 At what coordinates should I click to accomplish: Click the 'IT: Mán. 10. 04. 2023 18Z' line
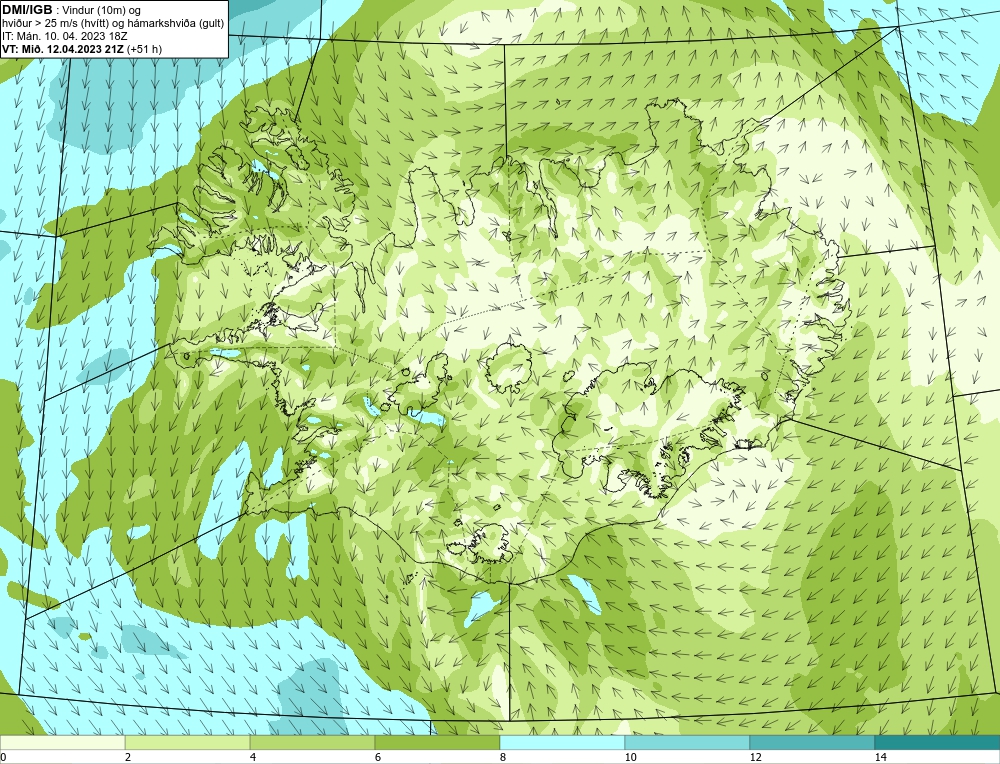pos(64,36)
